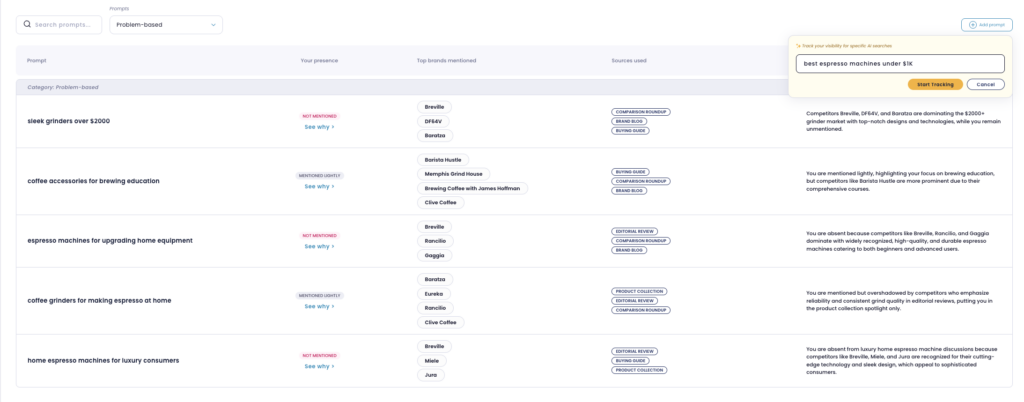
Task: Click Breville chip in sleek grinders row
Action: (434, 107)
